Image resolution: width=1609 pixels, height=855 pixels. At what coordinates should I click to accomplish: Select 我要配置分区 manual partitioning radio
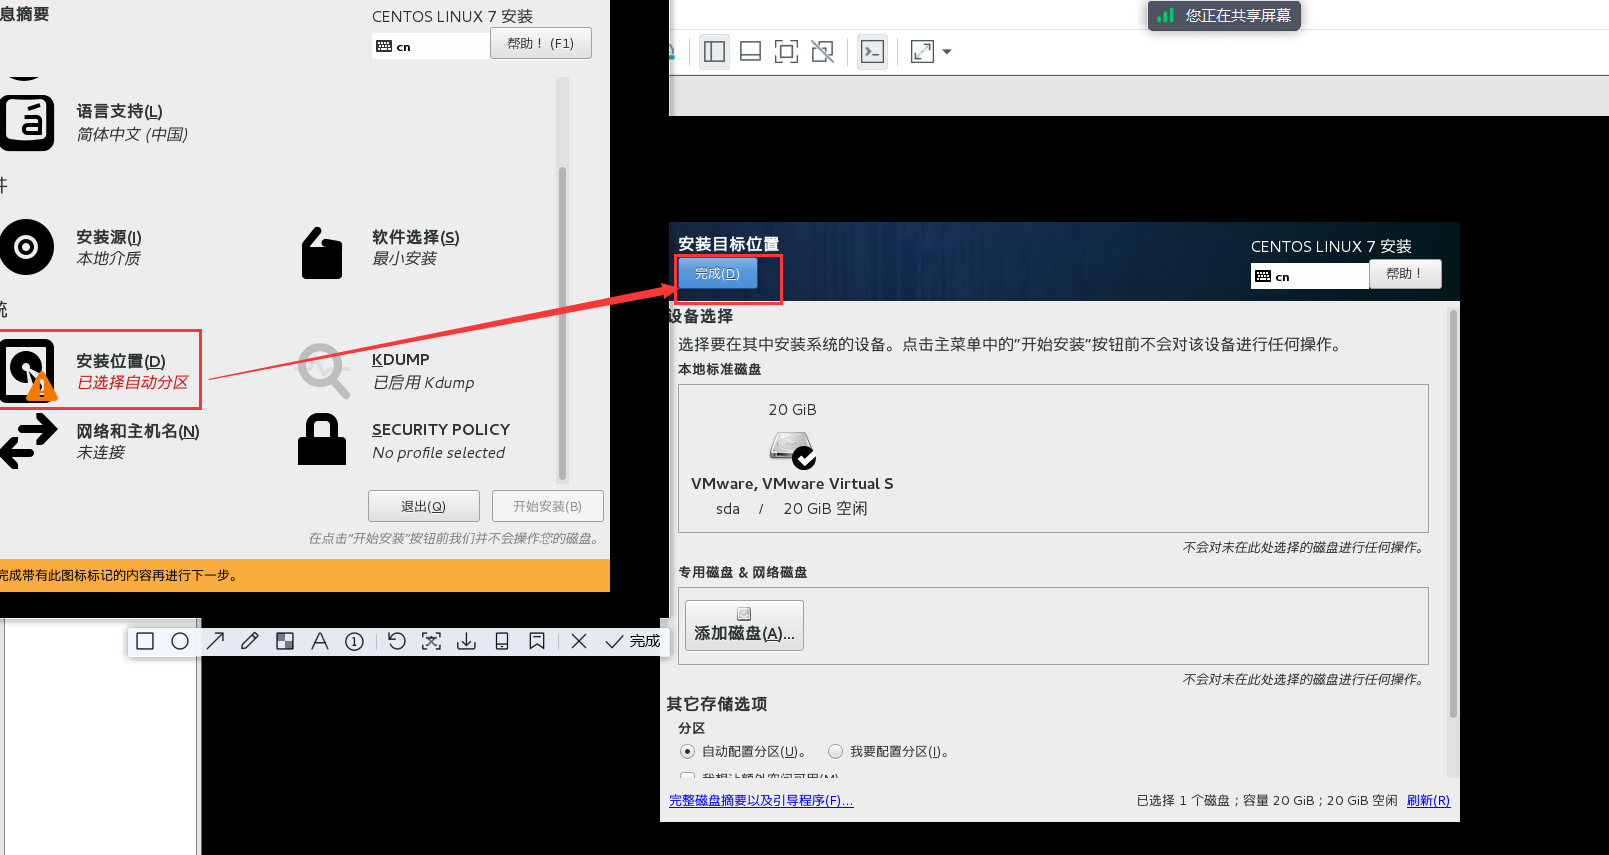click(x=835, y=751)
